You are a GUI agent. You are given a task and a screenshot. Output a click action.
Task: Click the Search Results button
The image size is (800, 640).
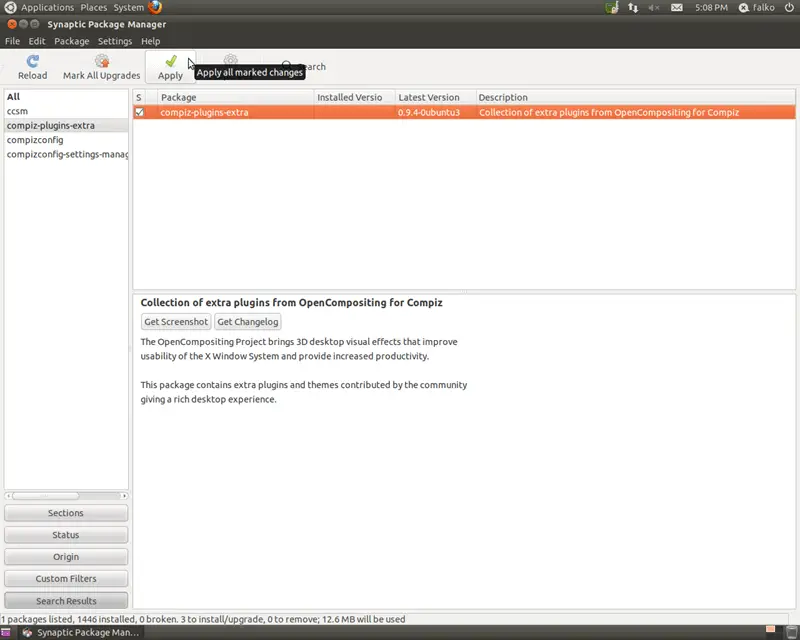(x=66, y=601)
